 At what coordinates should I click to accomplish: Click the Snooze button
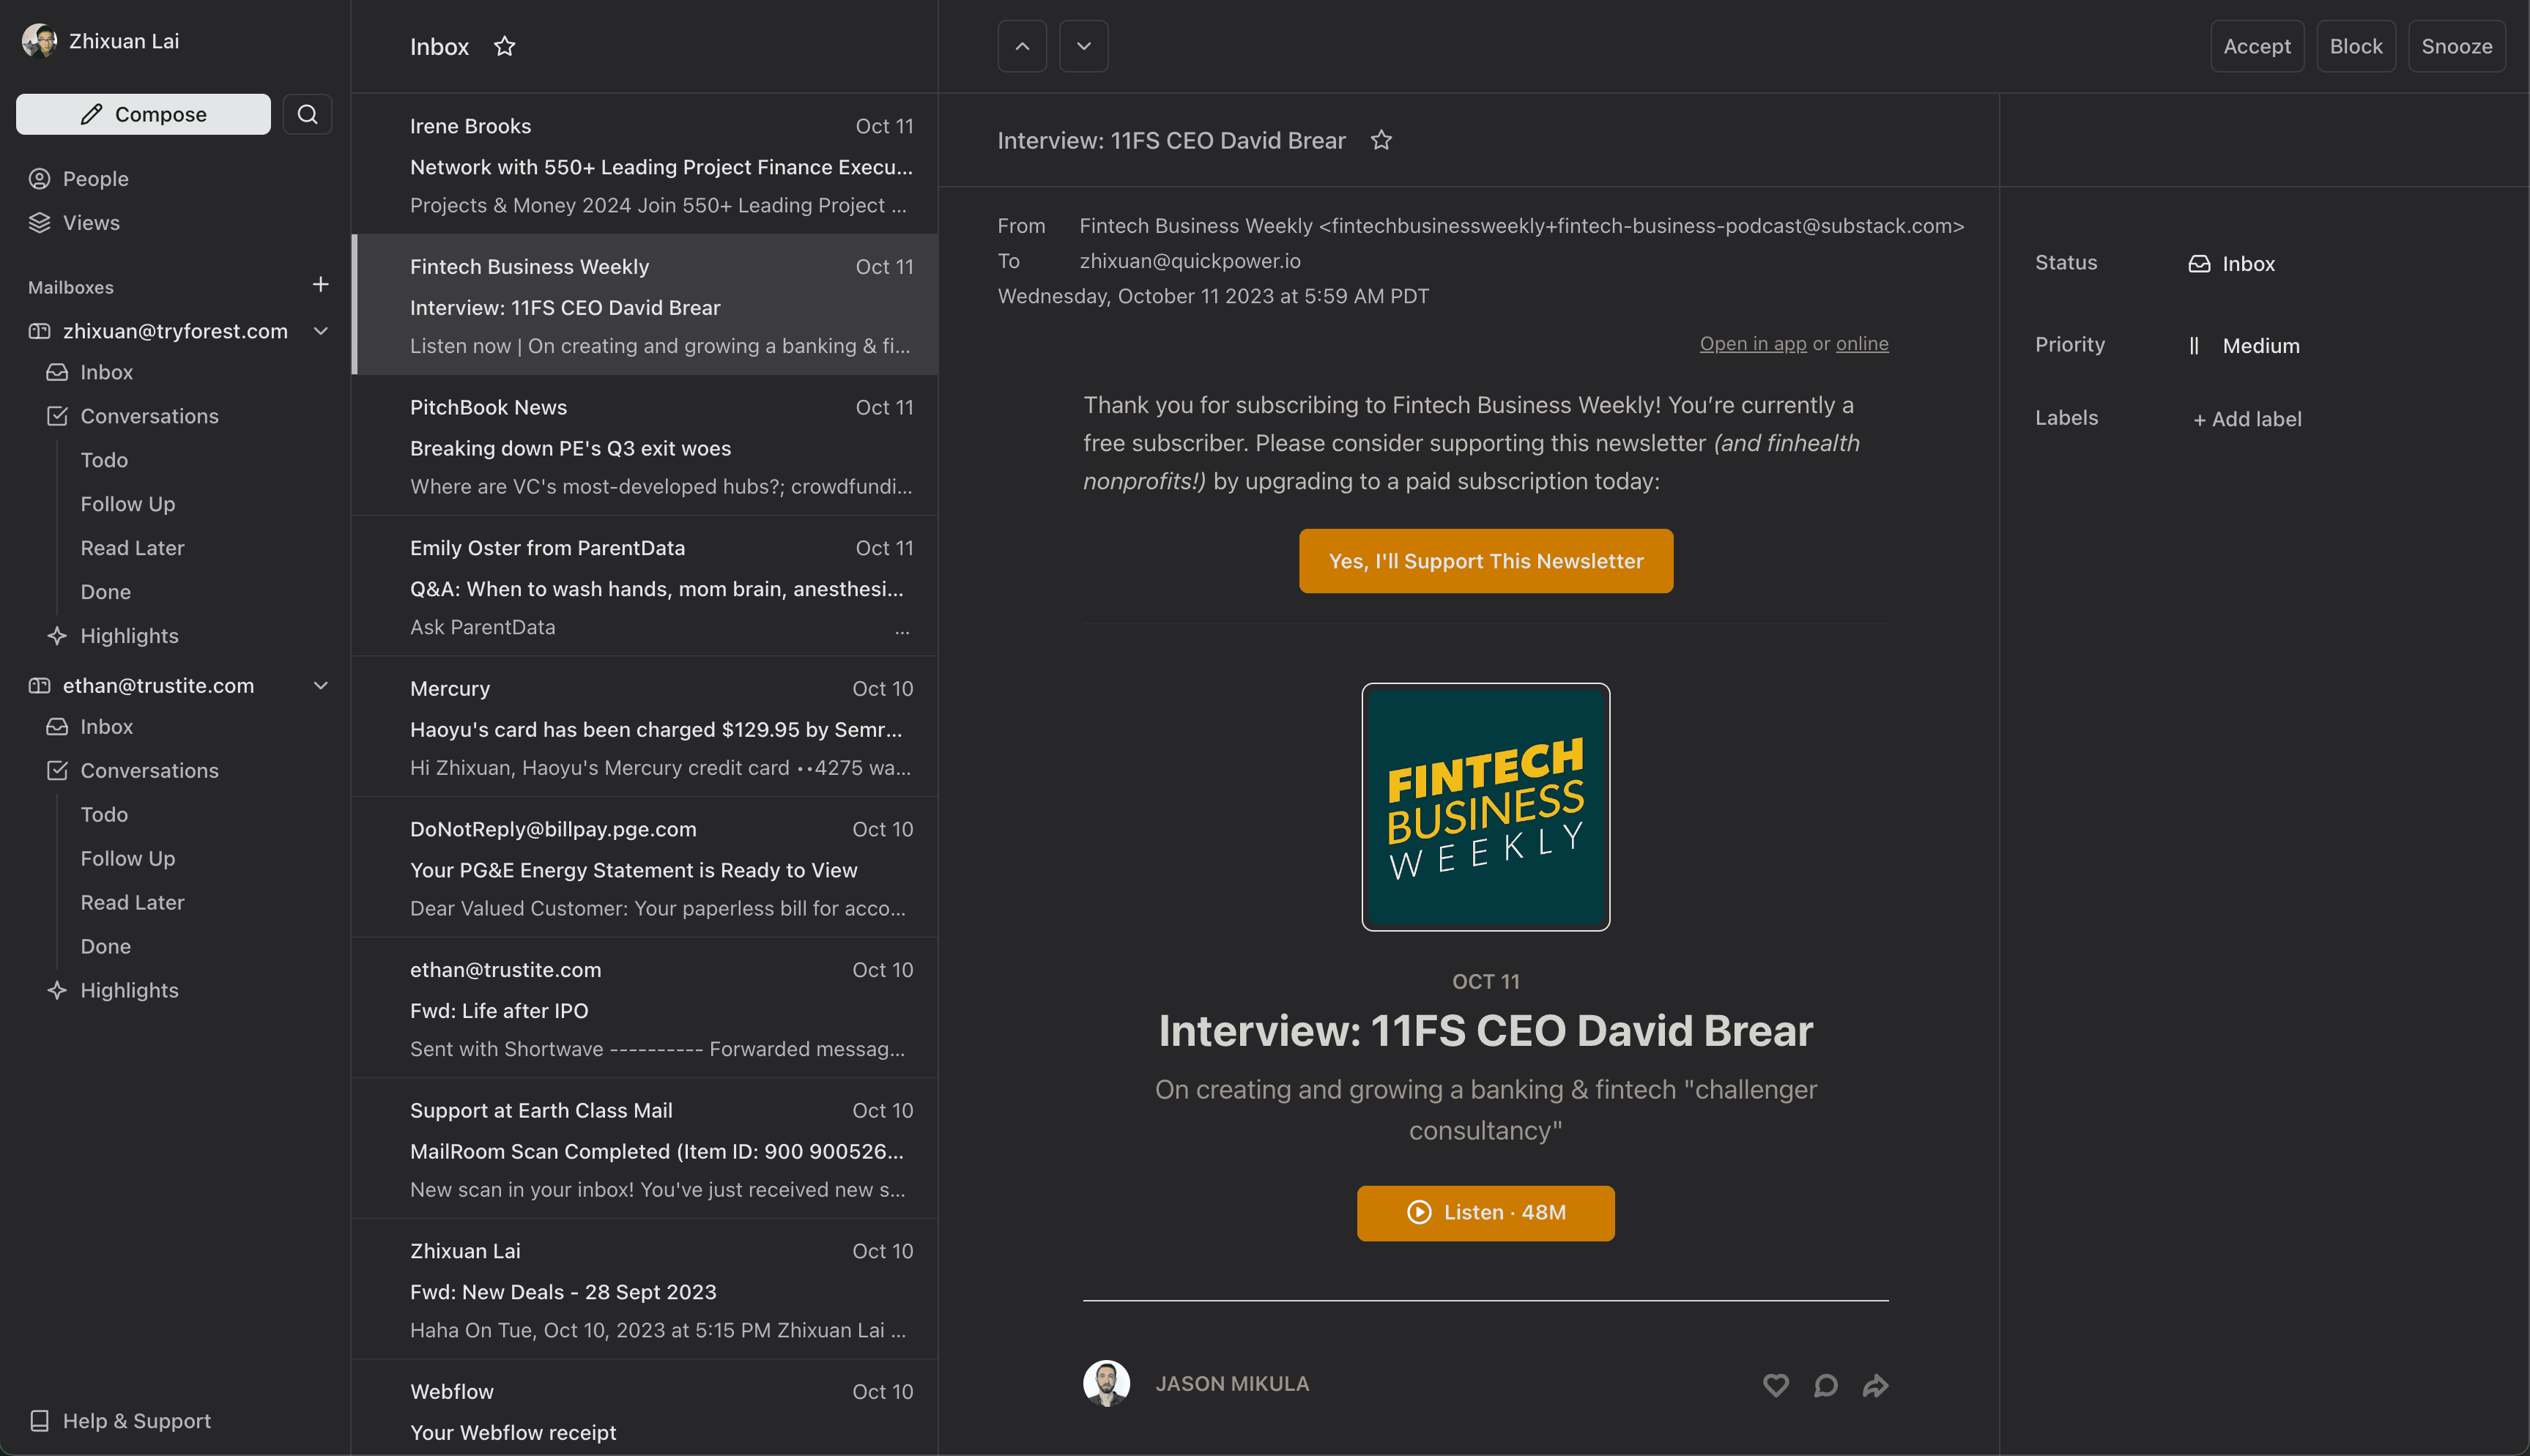coord(2455,47)
